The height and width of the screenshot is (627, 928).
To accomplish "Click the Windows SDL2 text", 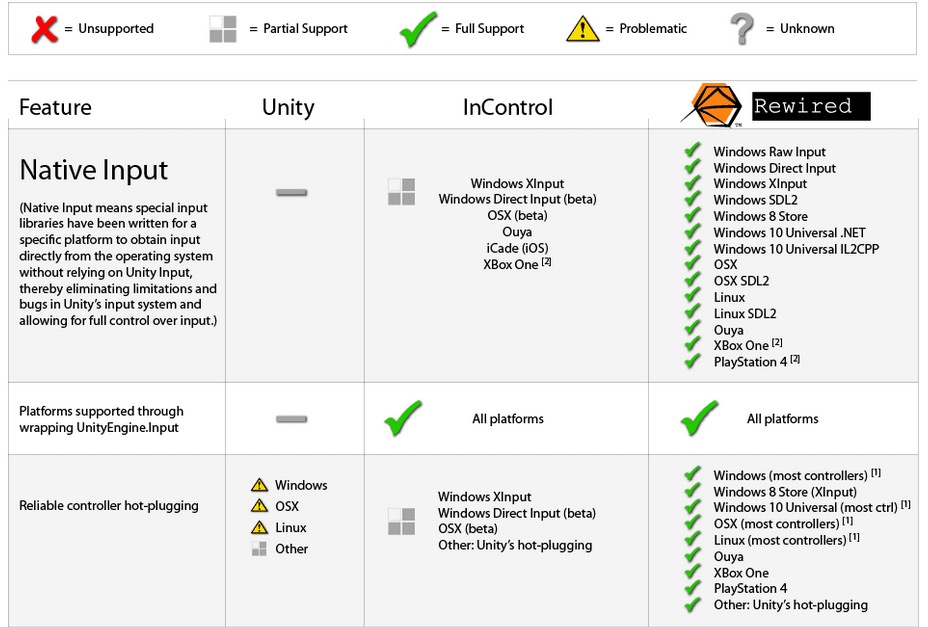I will coord(755,200).
